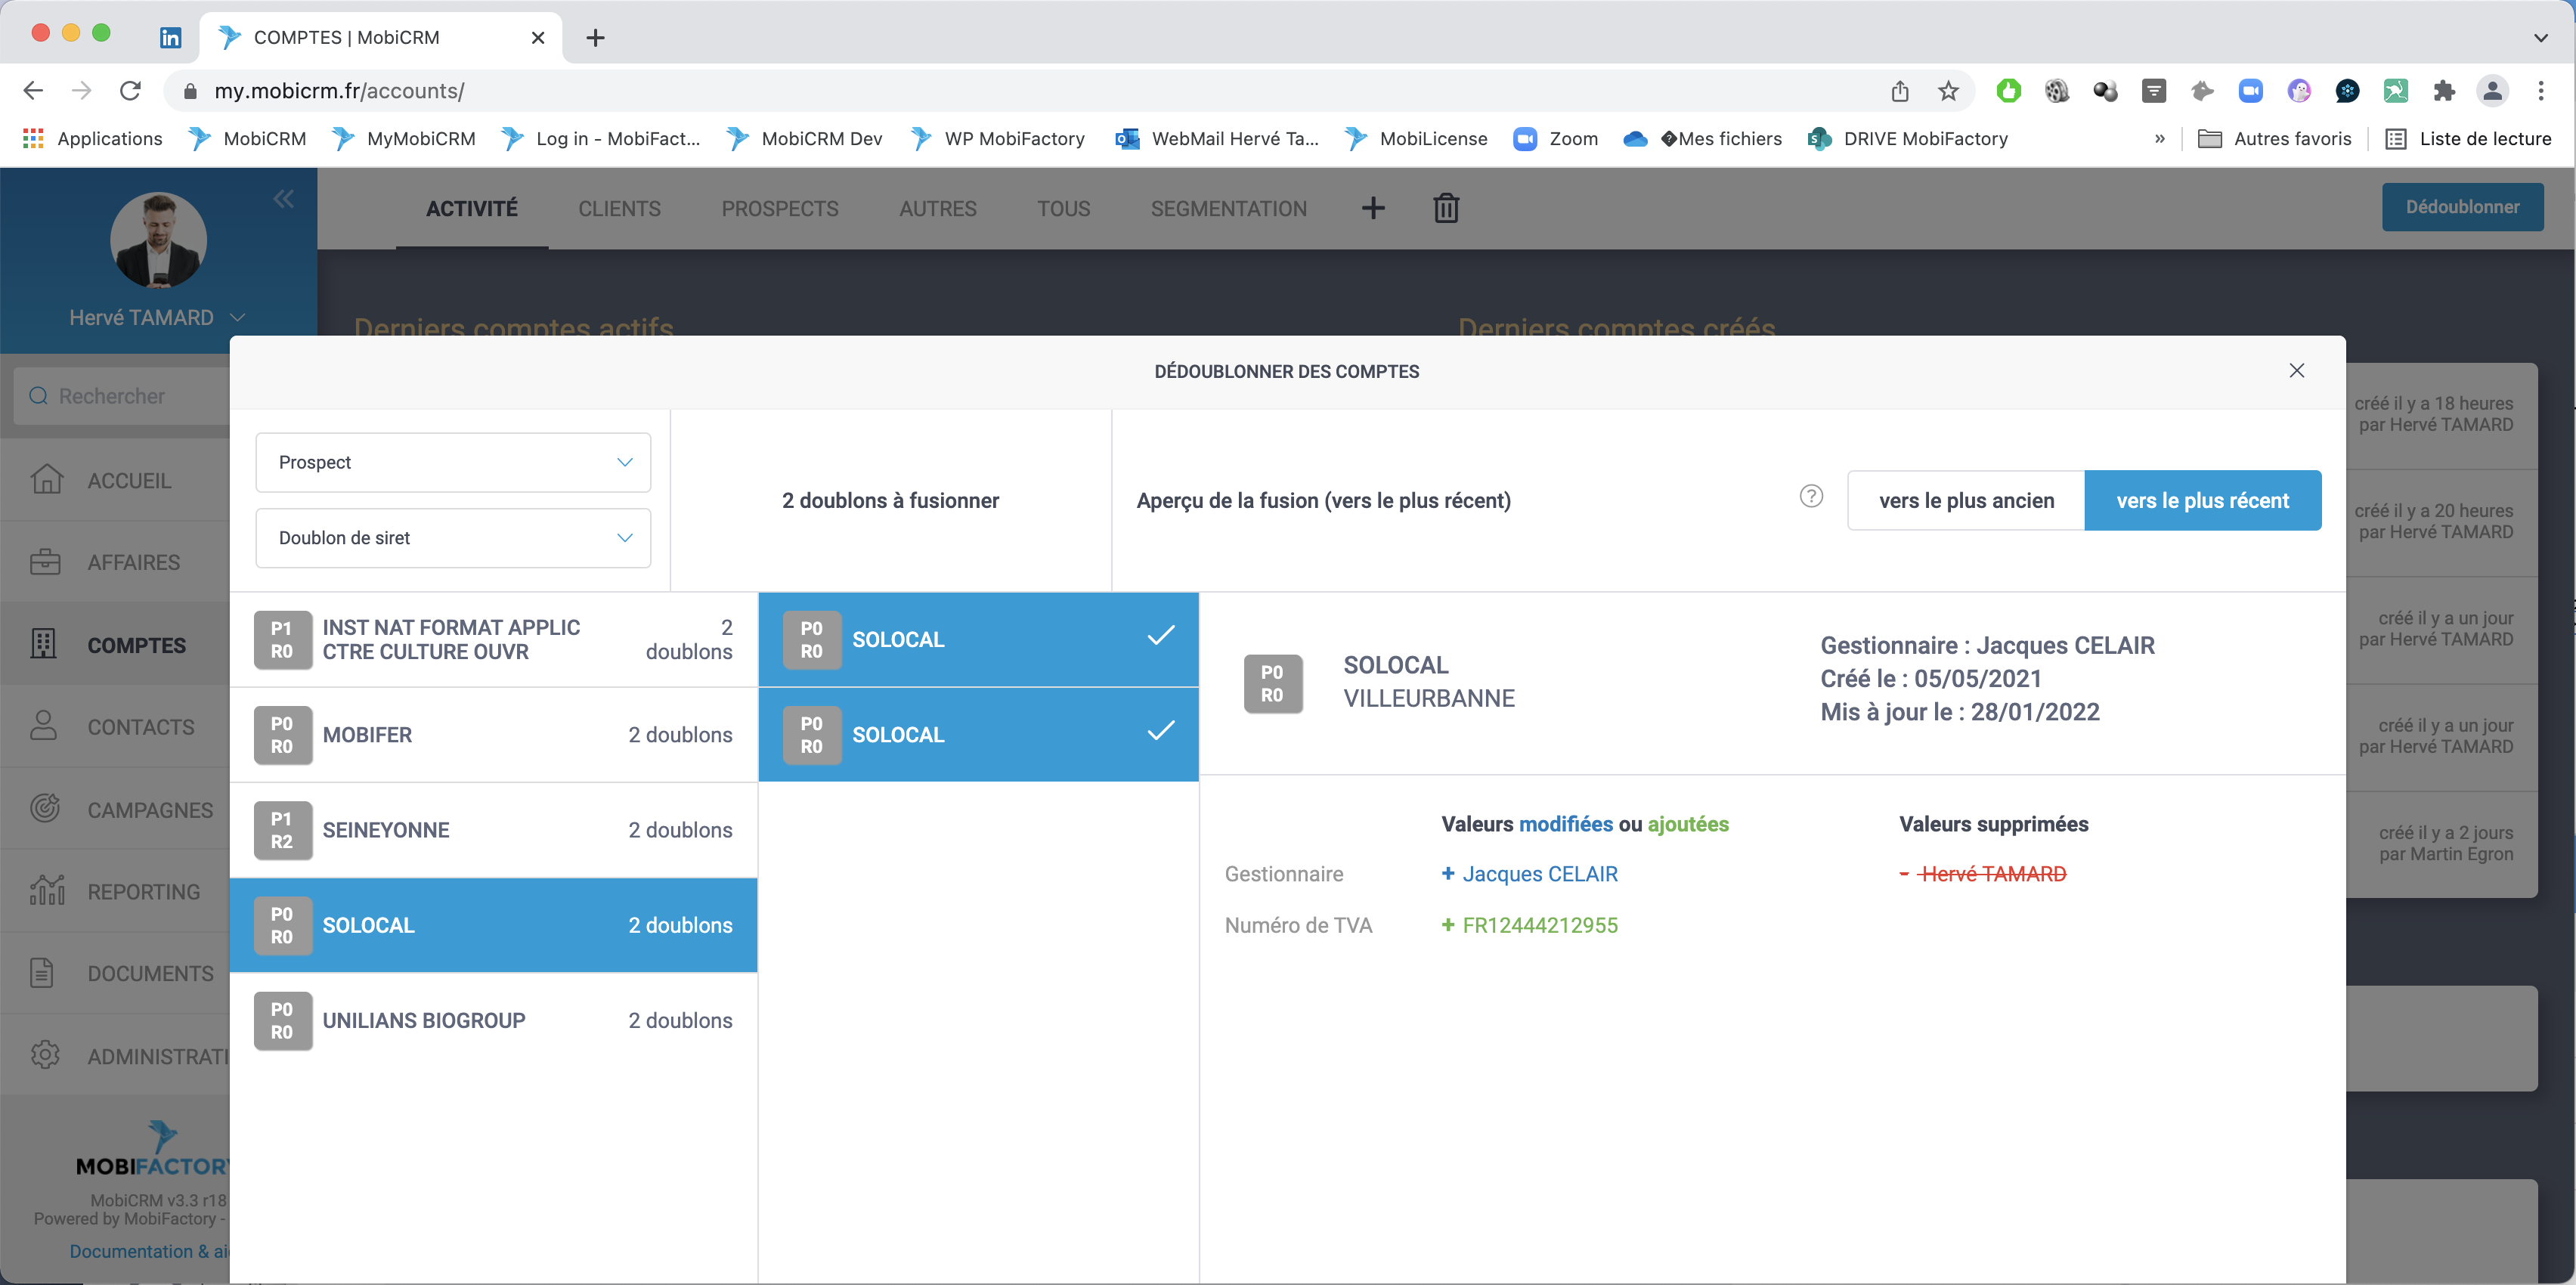Click the bookmark star icon in address bar
Screen dimensions: 2576x1285
pos(1948,91)
